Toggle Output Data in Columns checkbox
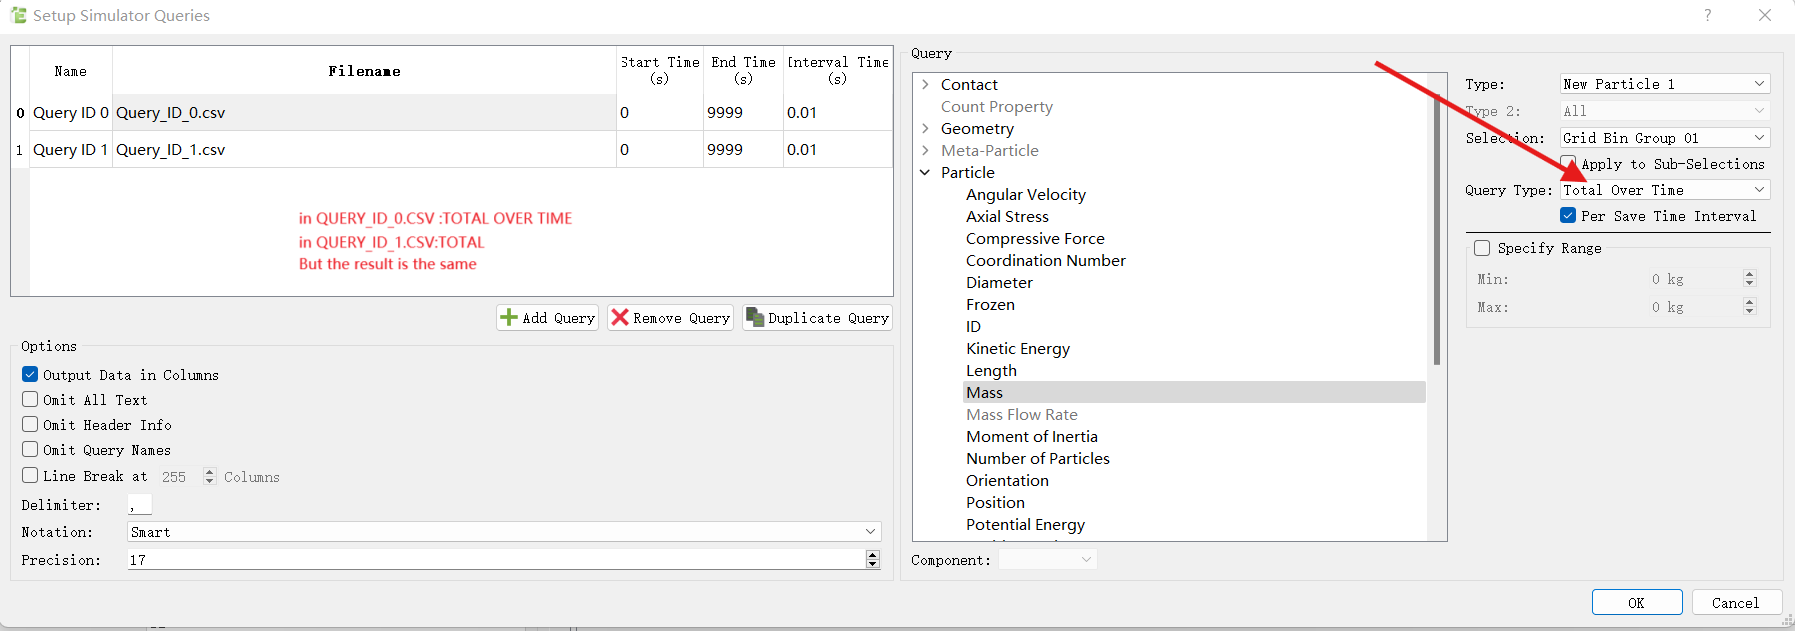Image resolution: width=1795 pixels, height=631 pixels. (x=30, y=374)
